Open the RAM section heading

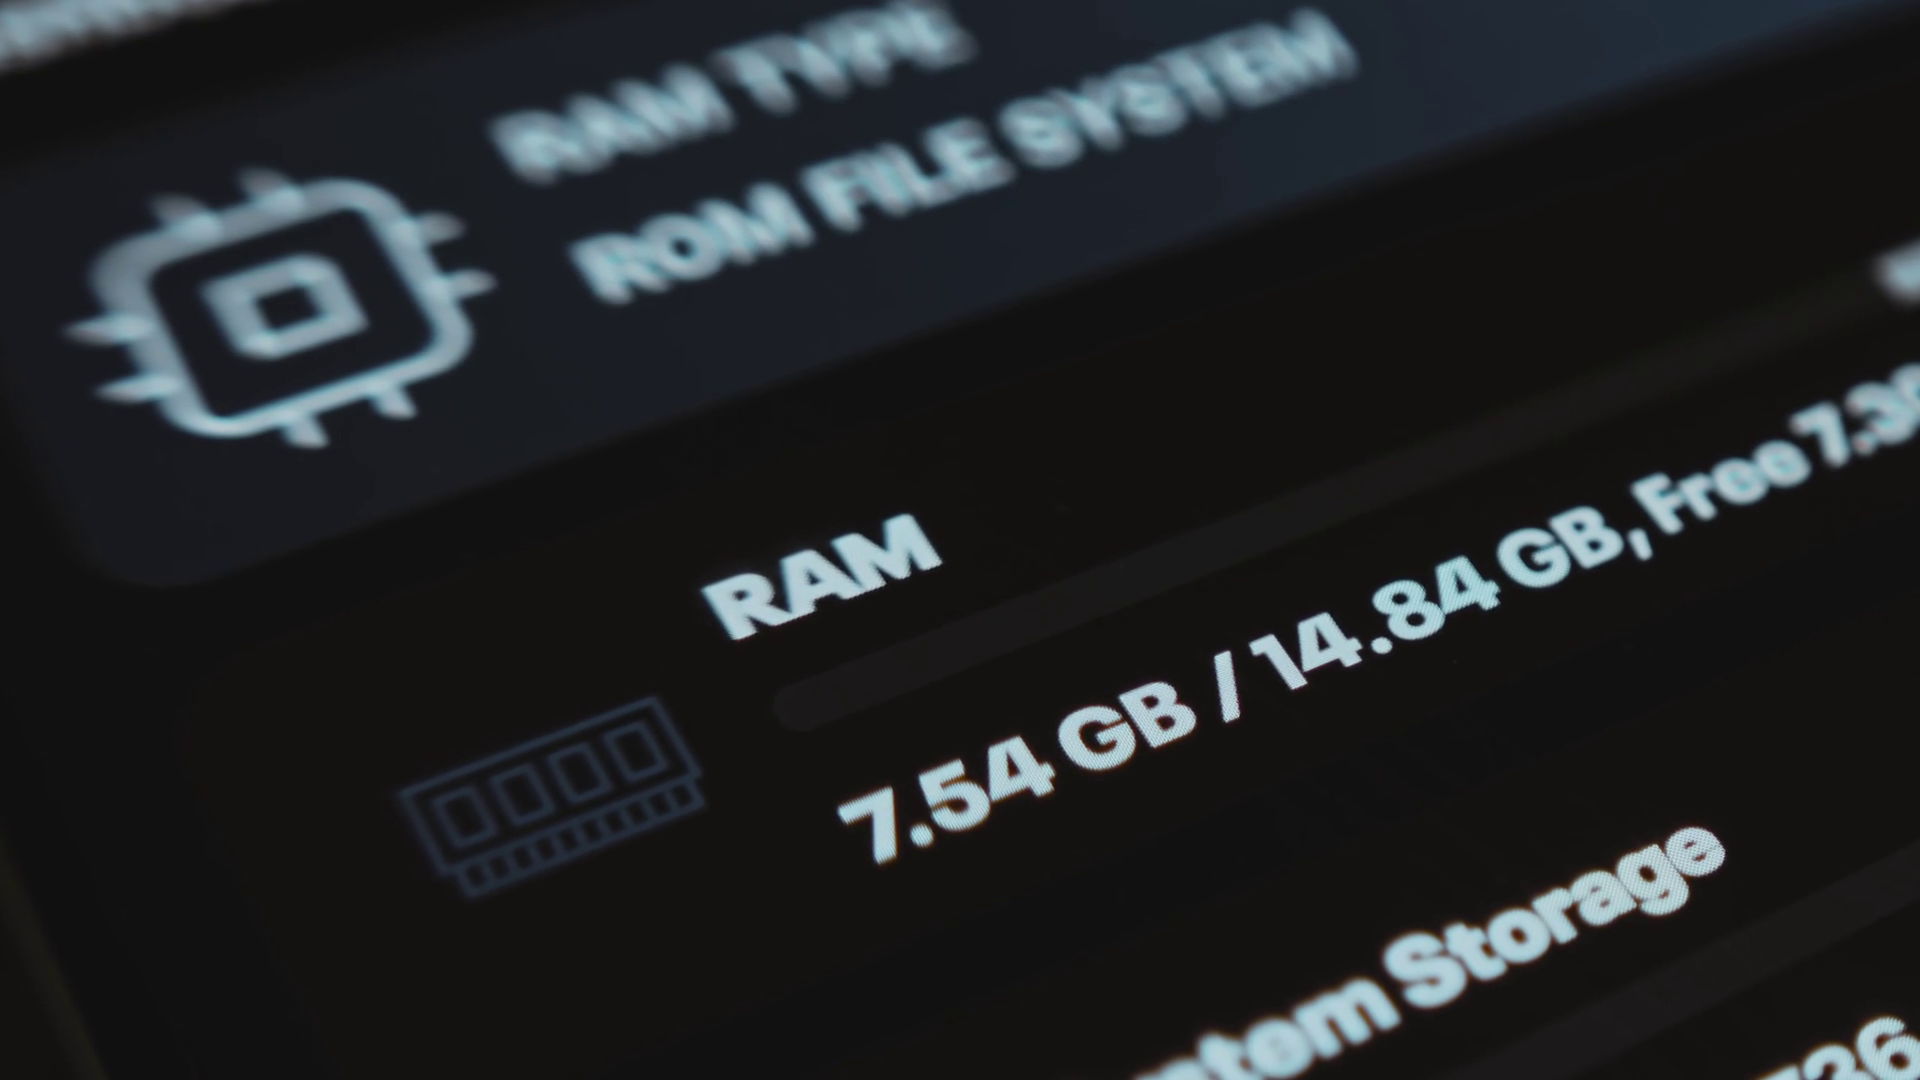pos(821,578)
